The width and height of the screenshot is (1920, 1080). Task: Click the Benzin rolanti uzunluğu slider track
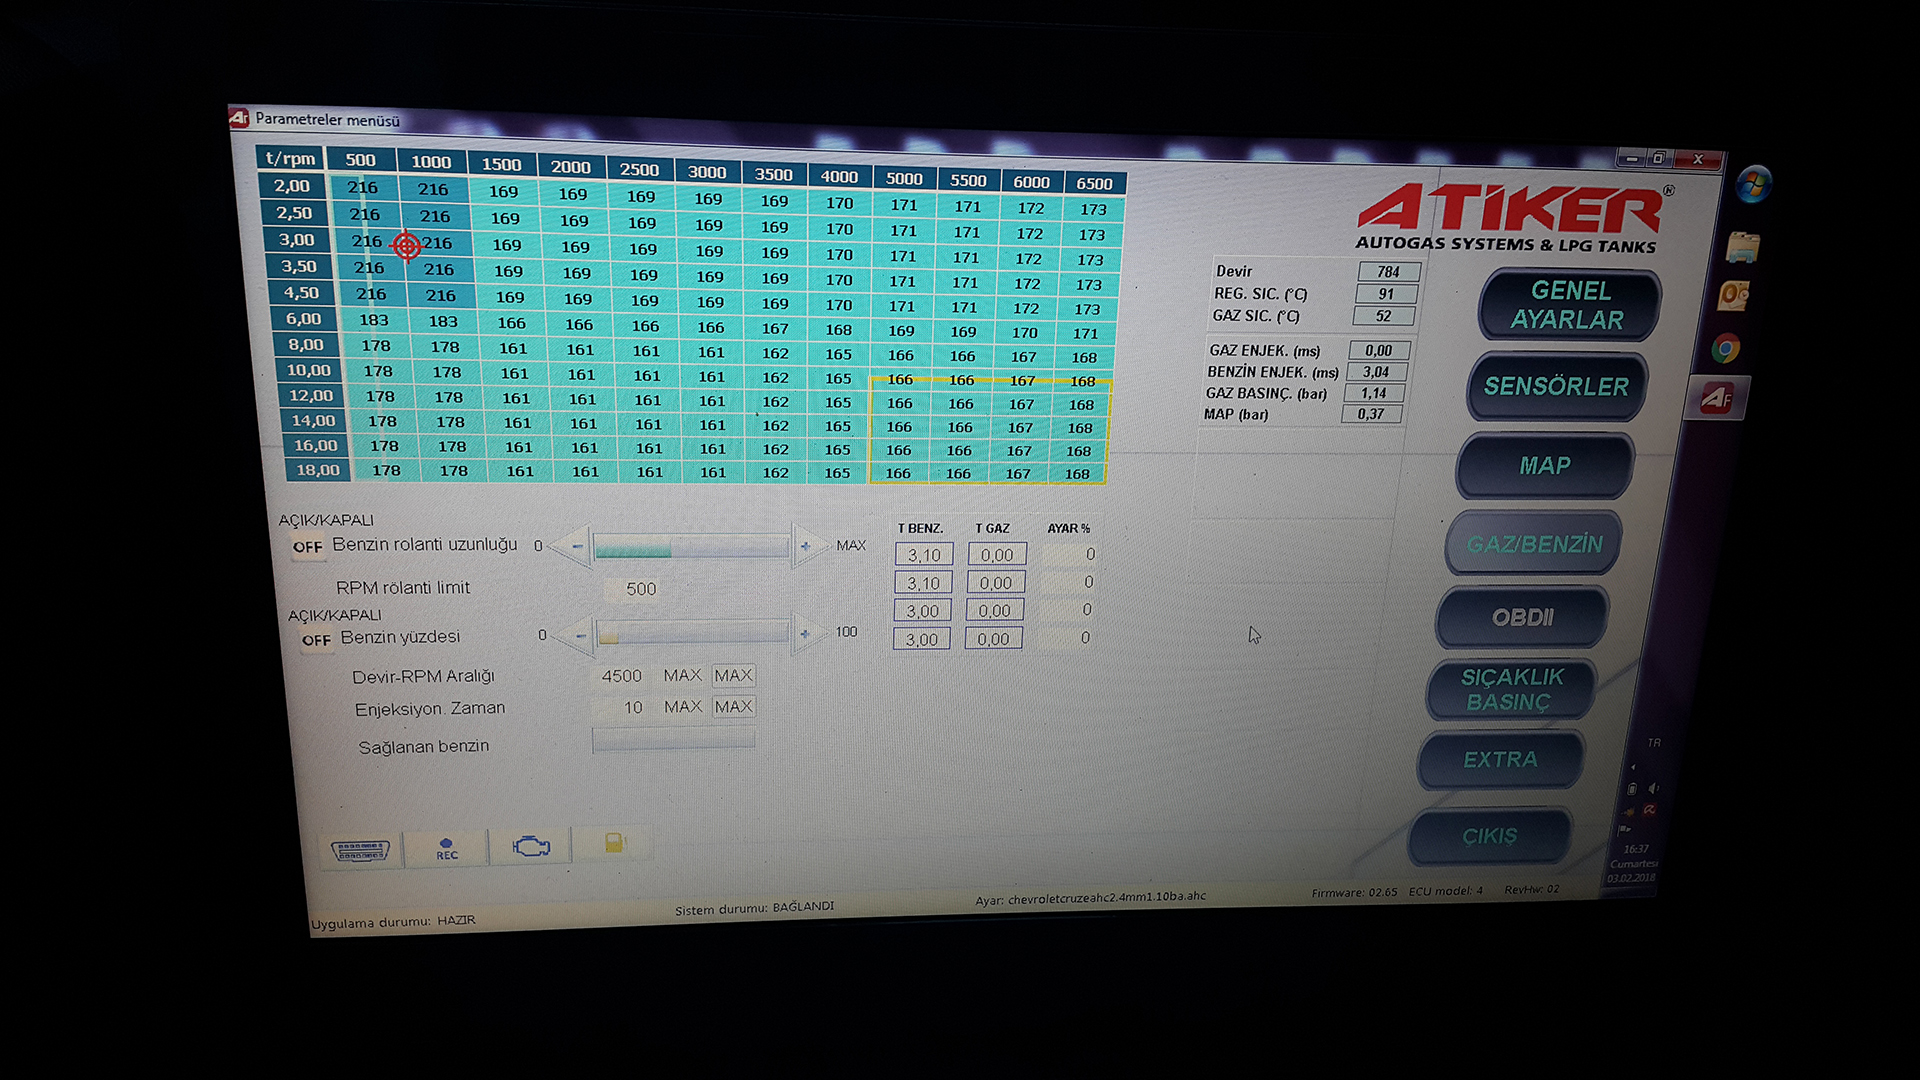click(x=692, y=547)
